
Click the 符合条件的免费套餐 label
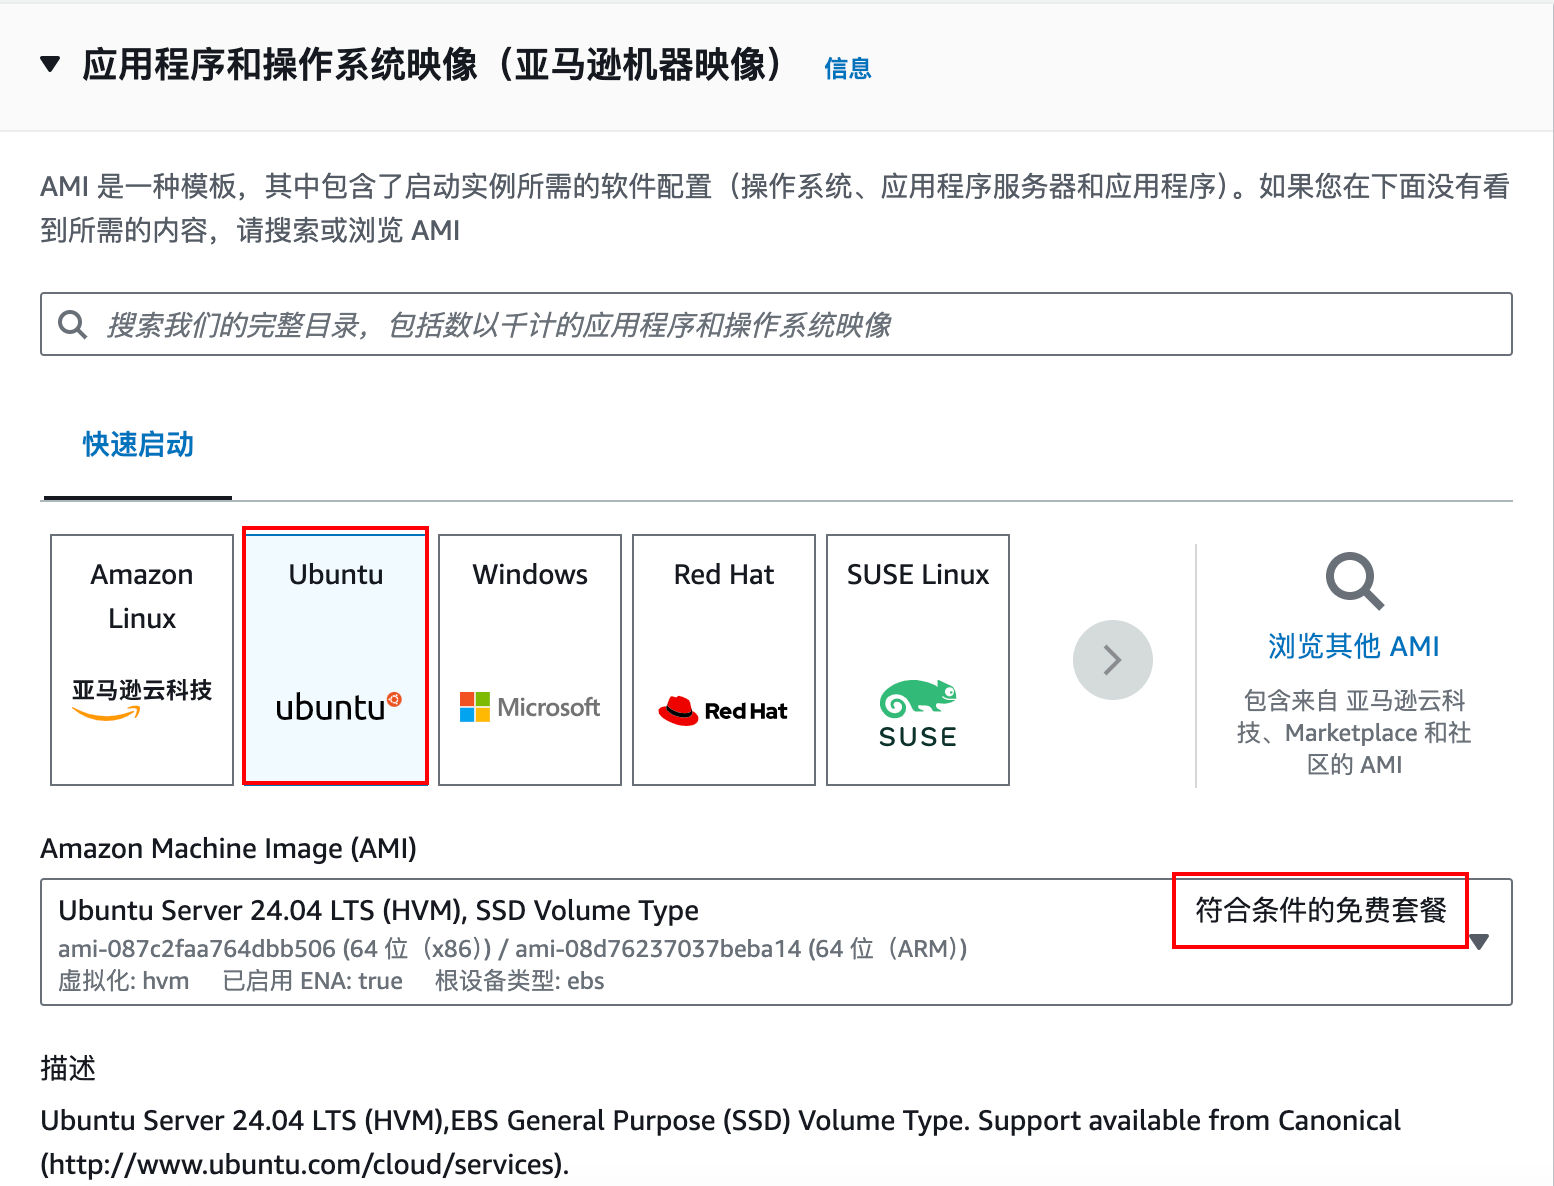[1320, 910]
